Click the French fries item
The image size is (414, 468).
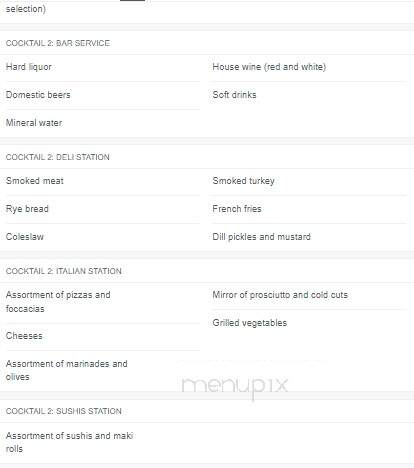[x=237, y=209]
